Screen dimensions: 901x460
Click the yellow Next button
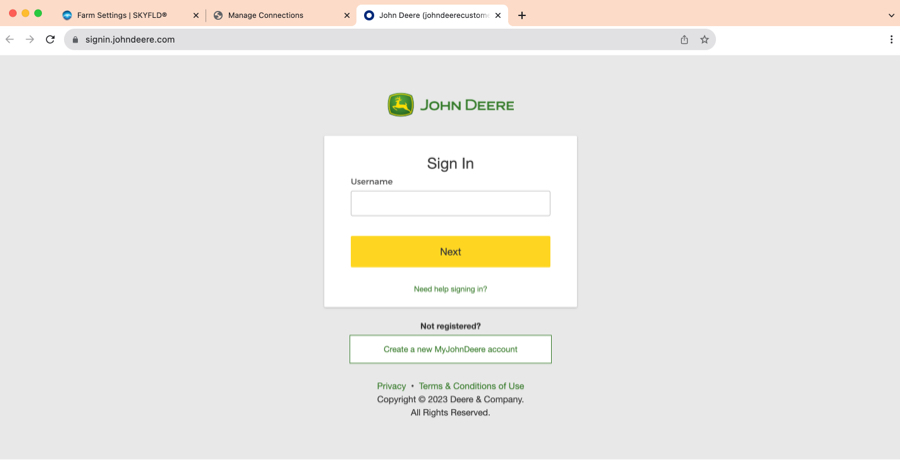tap(450, 252)
